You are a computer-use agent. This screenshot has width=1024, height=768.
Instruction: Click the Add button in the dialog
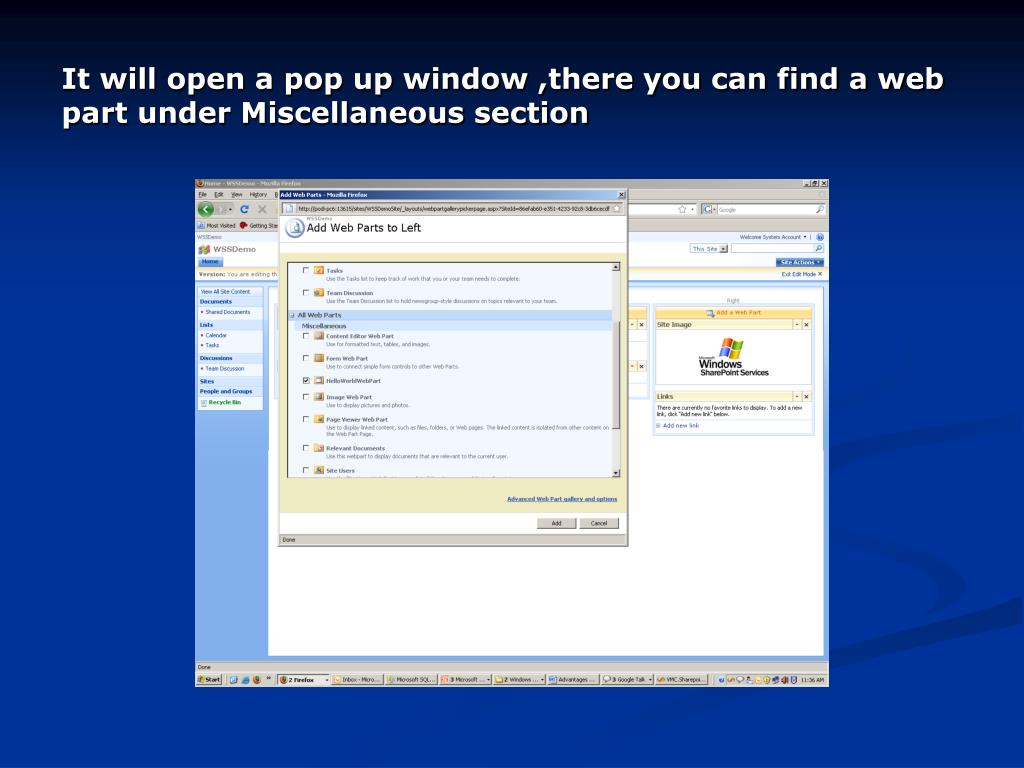point(556,523)
